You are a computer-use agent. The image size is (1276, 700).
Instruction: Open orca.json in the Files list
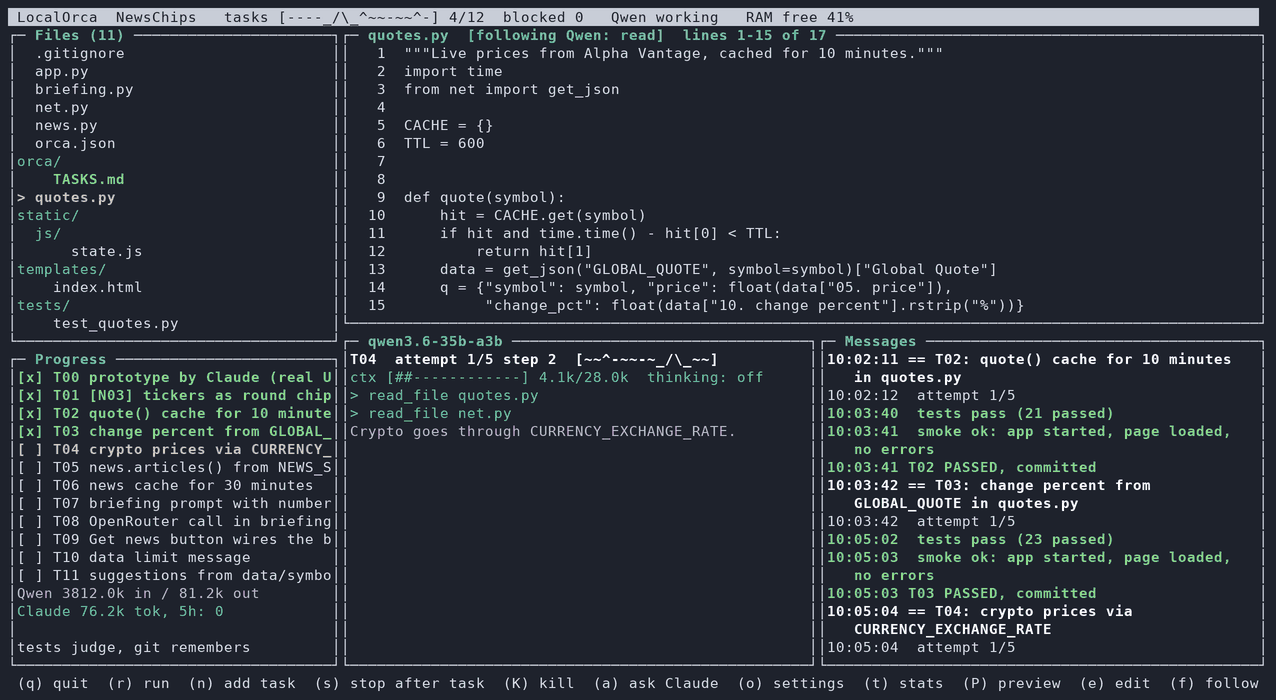tap(75, 143)
